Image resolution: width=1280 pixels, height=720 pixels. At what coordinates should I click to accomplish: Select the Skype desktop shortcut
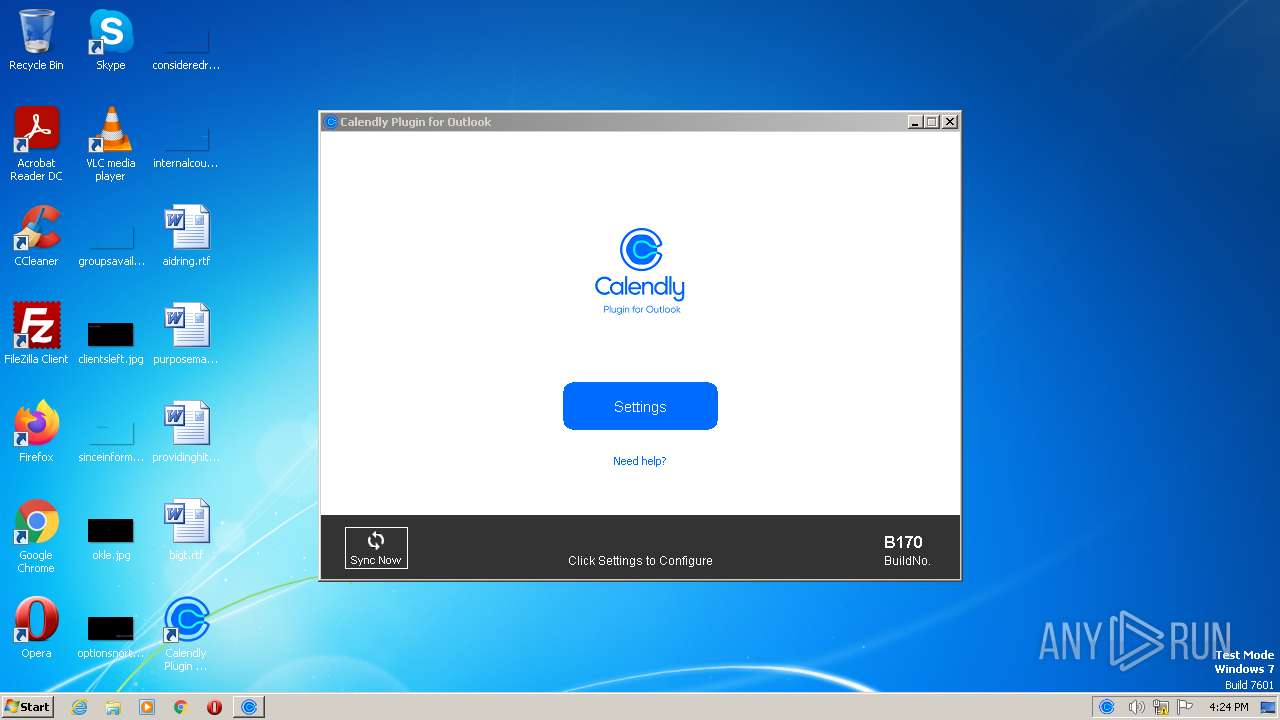pos(110,40)
